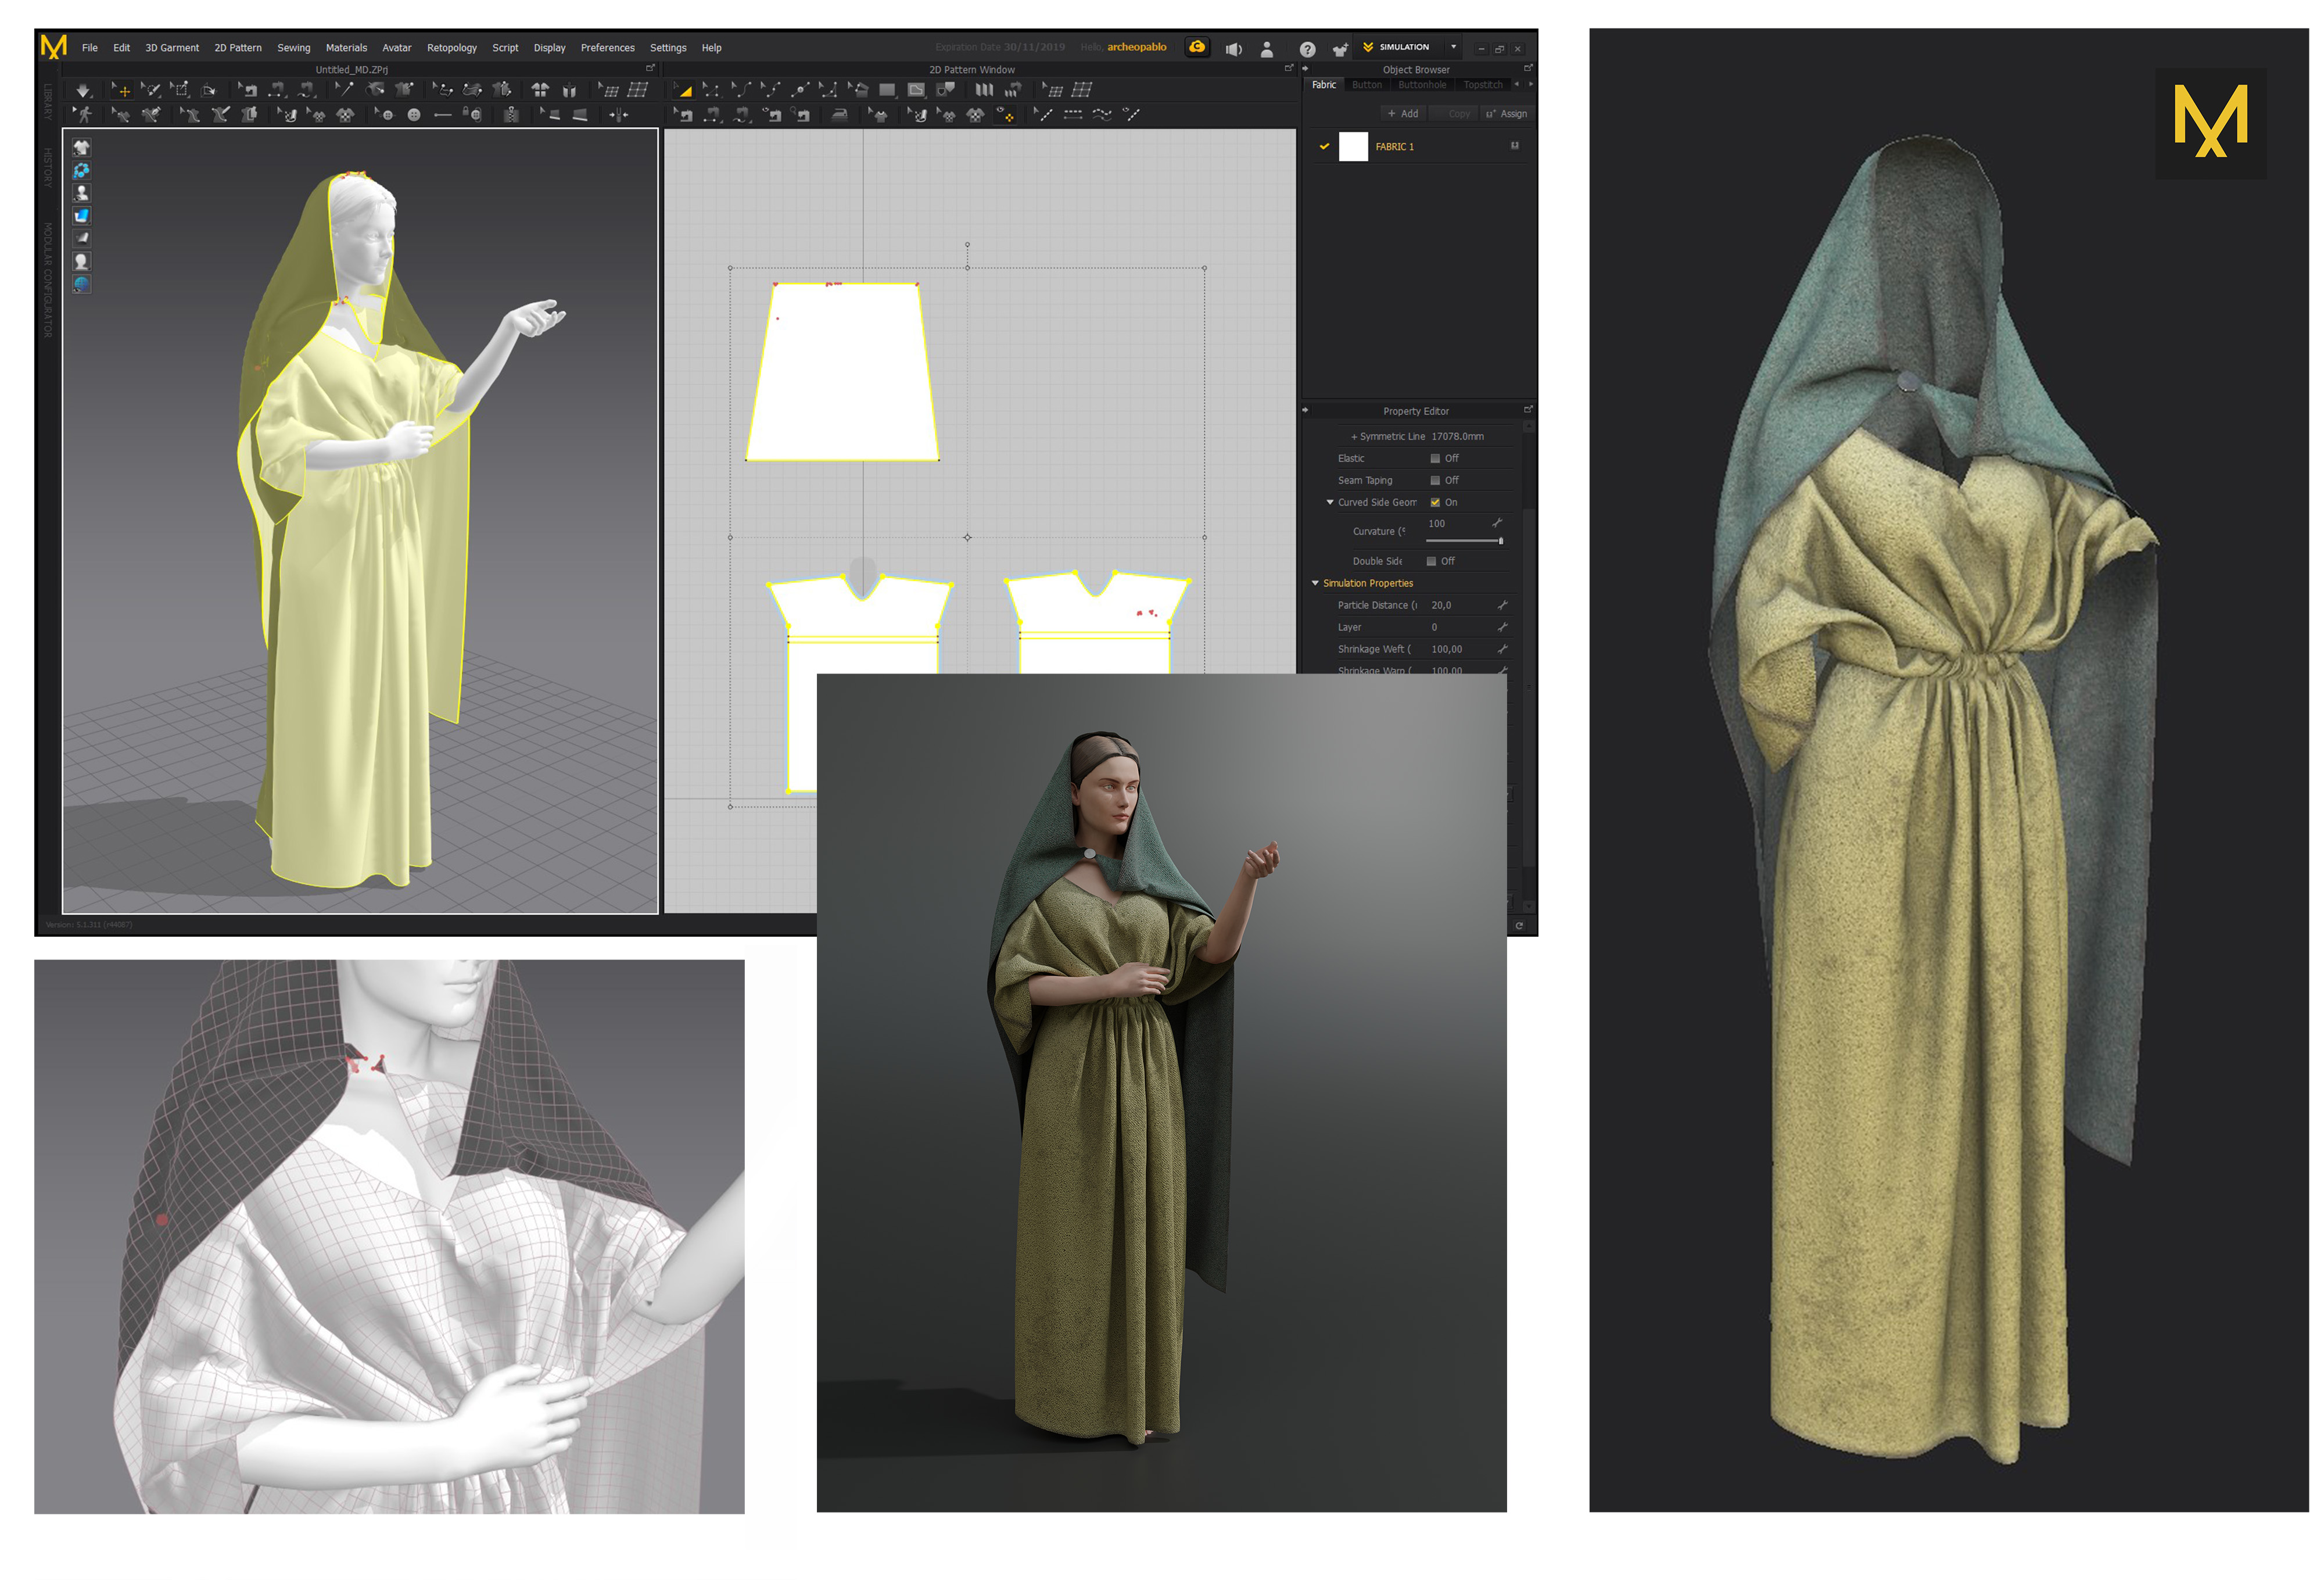Turn on the Seam Taping checkbox
This screenshot has height=1580, width=2324.
[1435, 480]
